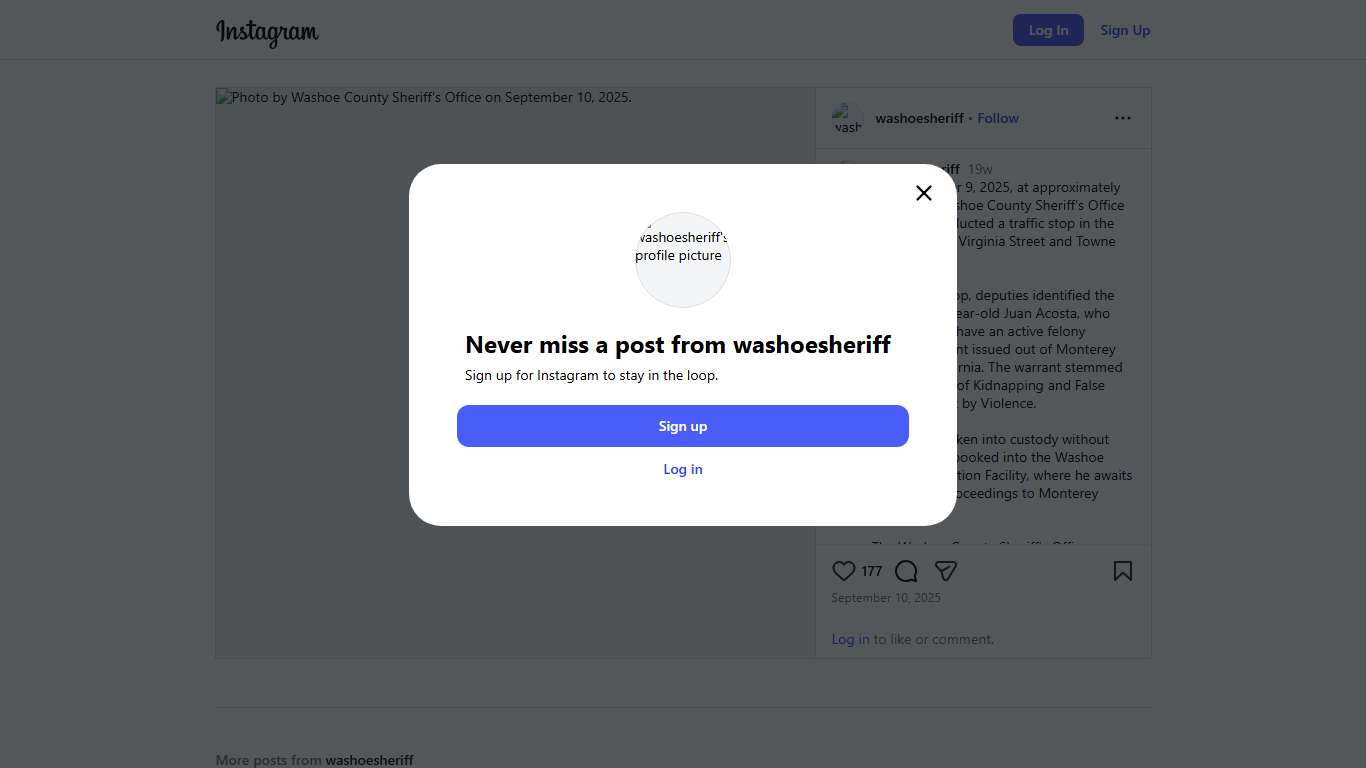The height and width of the screenshot is (768, 1366).
Task: Click the Log in link in dialog
Action: pyautogui.click(x=683, y=469)
